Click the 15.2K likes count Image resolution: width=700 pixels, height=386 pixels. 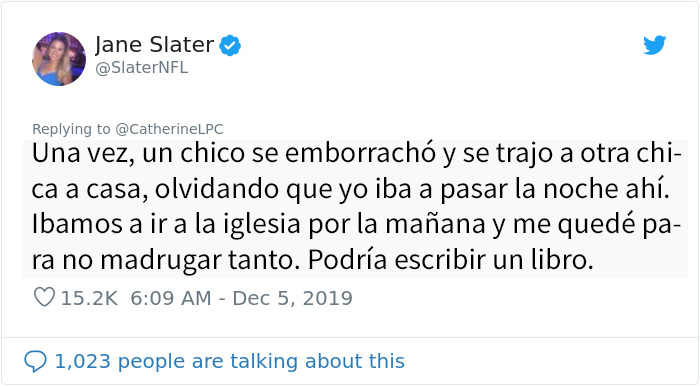[89, 298]
